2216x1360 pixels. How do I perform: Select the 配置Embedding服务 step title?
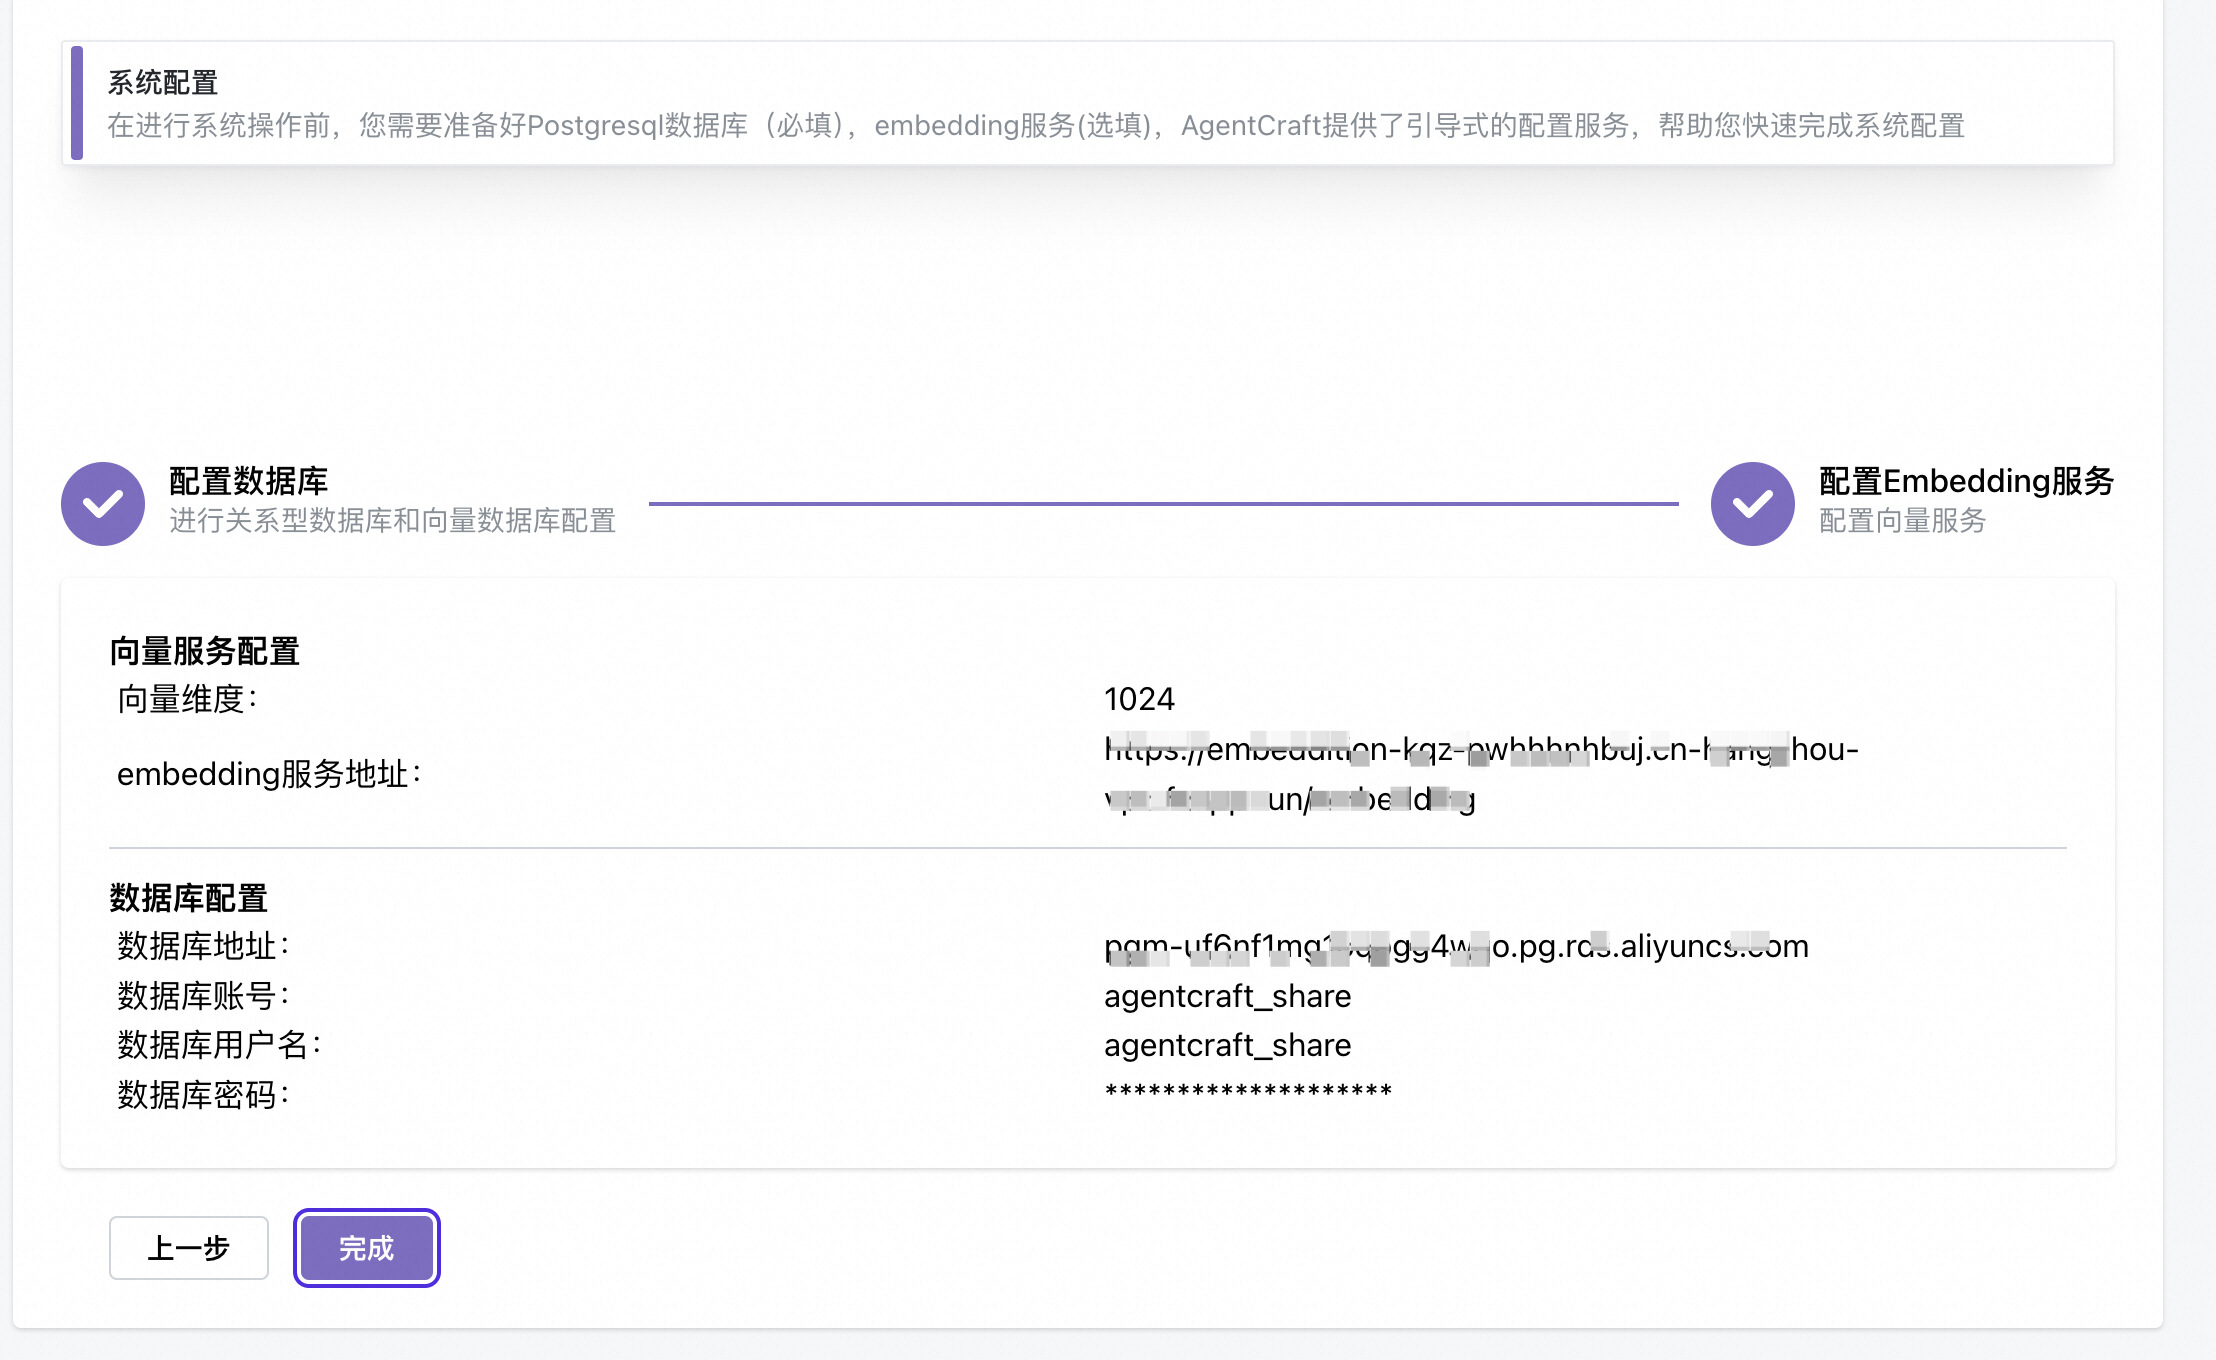click(1965, 481)
